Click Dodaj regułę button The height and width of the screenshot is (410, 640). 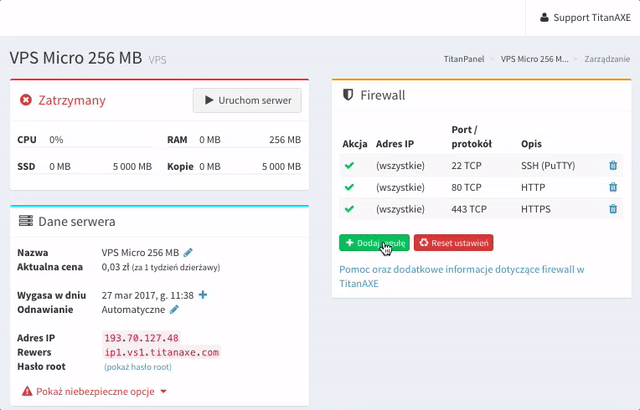click(374, 243)
